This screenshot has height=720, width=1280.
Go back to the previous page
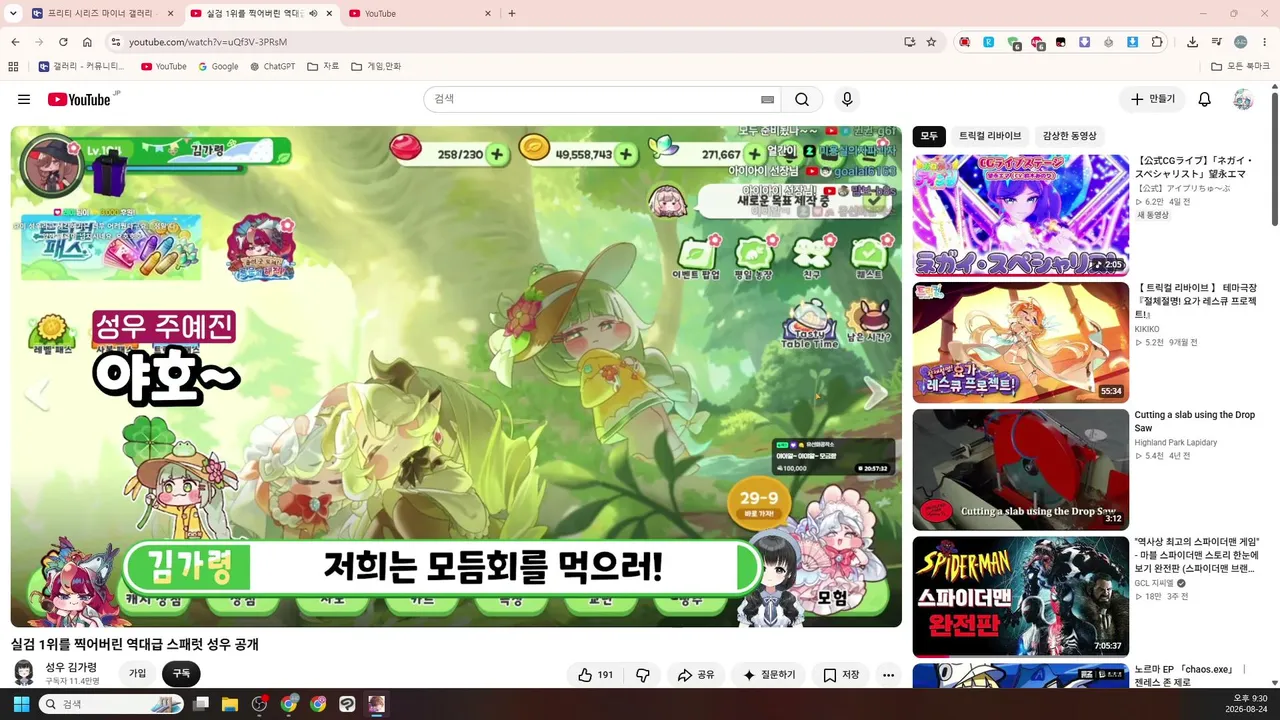15,42
